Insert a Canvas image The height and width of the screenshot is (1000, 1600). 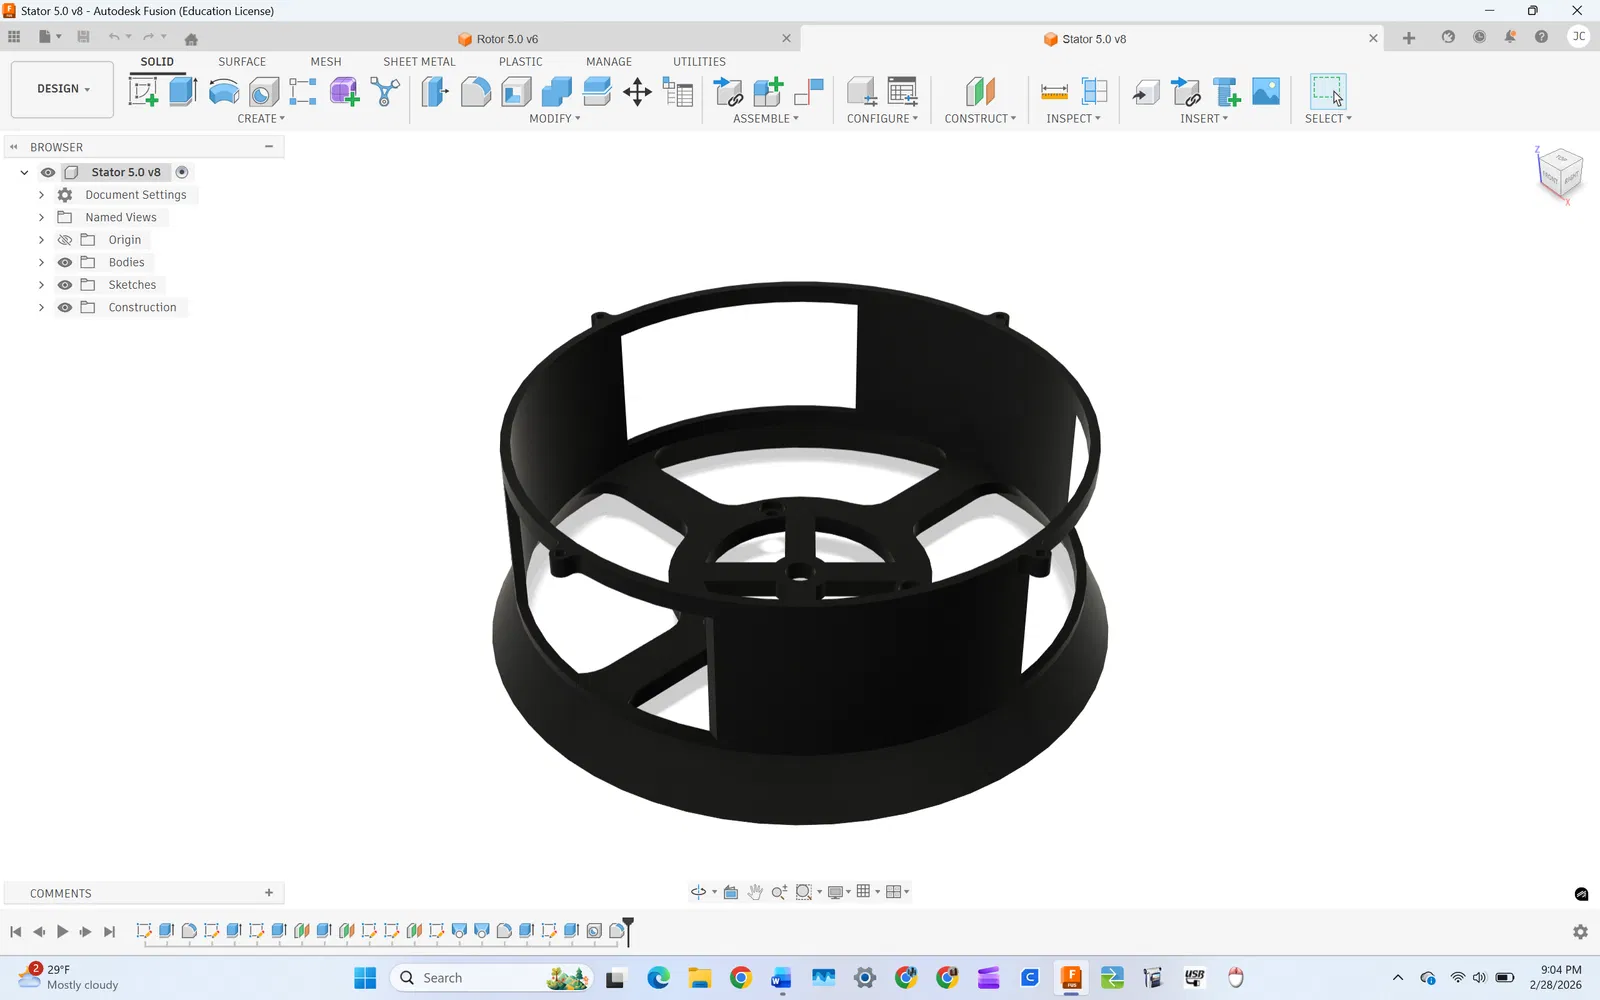pyautogui.click(x=1266, y=92)
